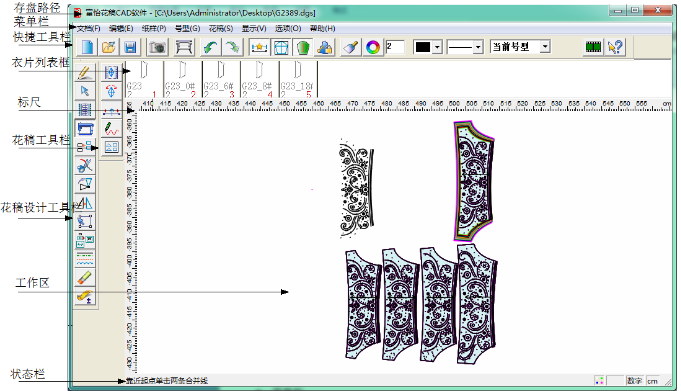Select the G23_6# piece thumbnail
681x391 pixels.
pyautogui.click(x=221, y=79)
